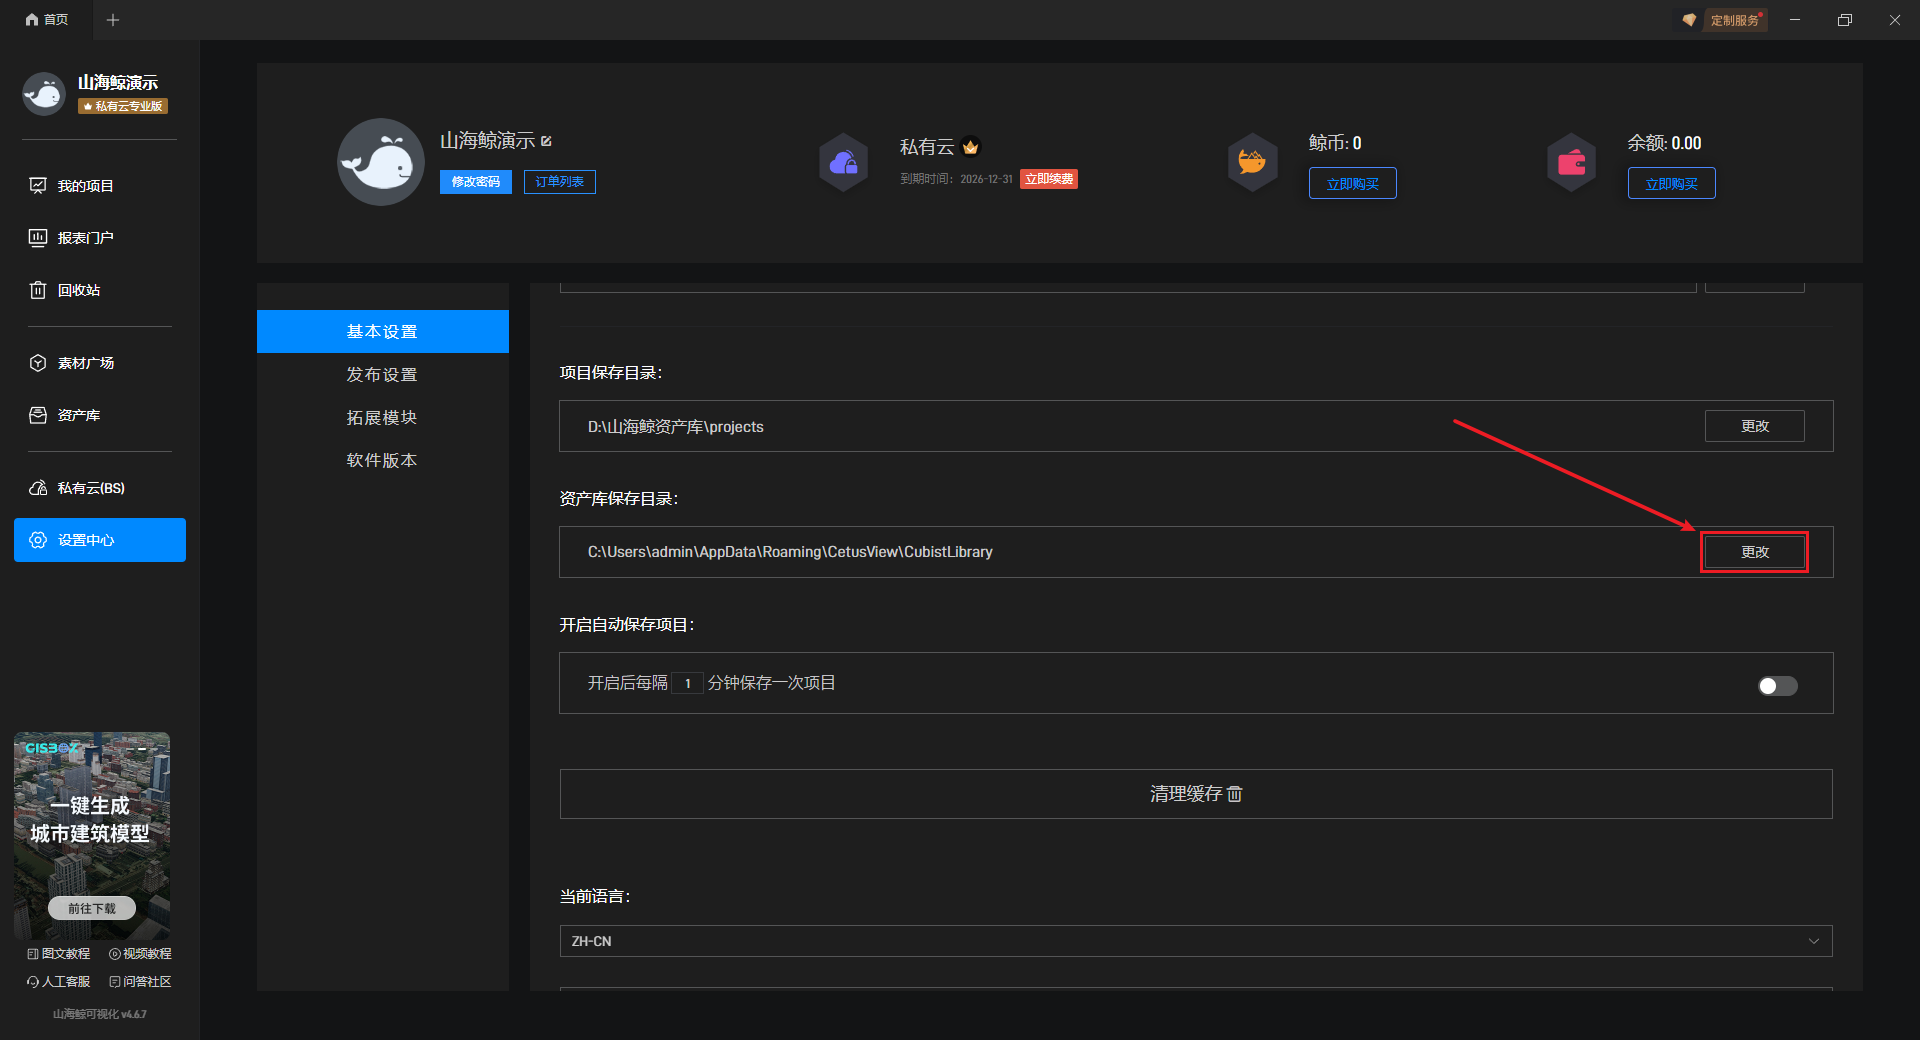Click 更改 for project save directory

point(1754,426)
